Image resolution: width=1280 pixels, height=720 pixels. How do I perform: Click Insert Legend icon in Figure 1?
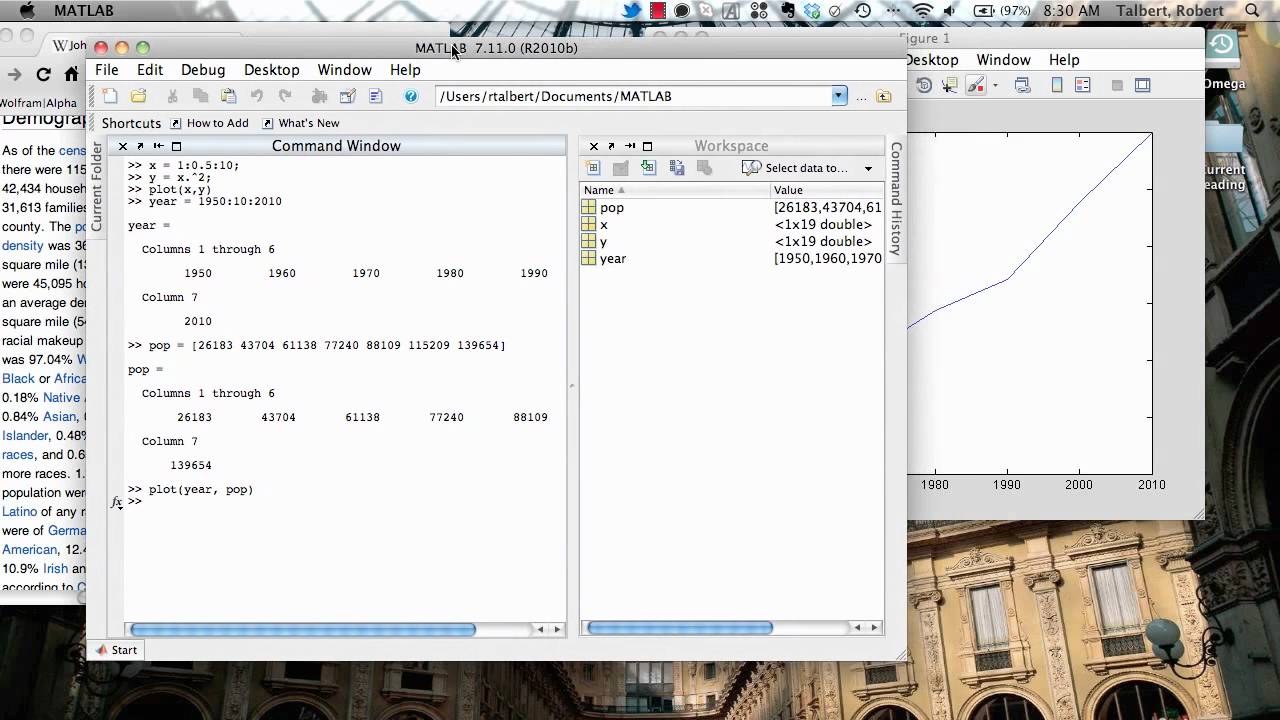click(1082, 86)
